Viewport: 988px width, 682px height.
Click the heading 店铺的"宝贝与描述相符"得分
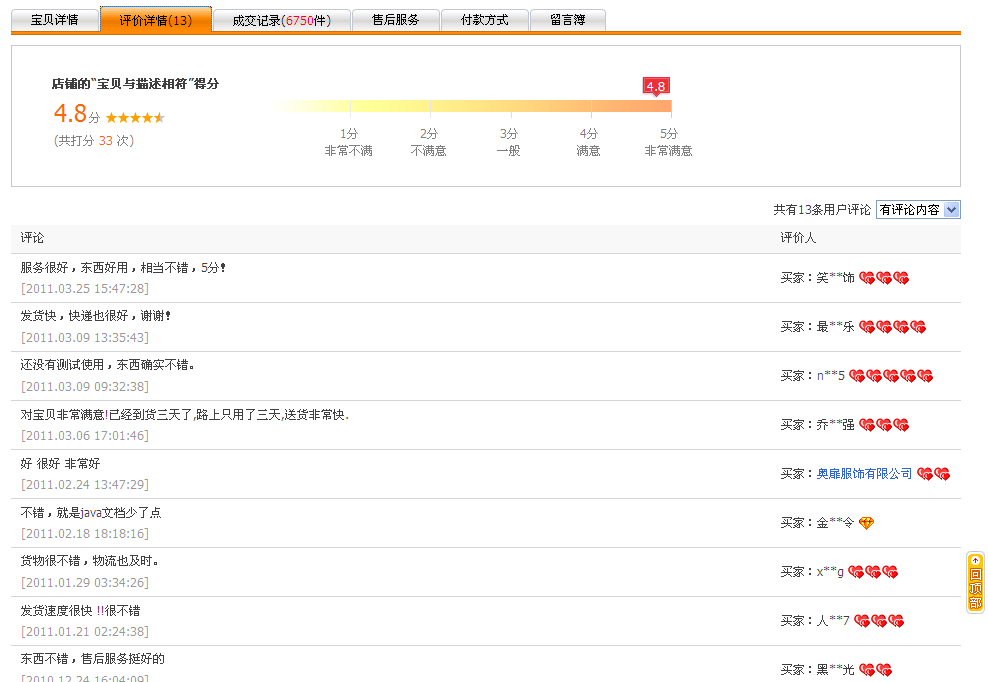135,84
